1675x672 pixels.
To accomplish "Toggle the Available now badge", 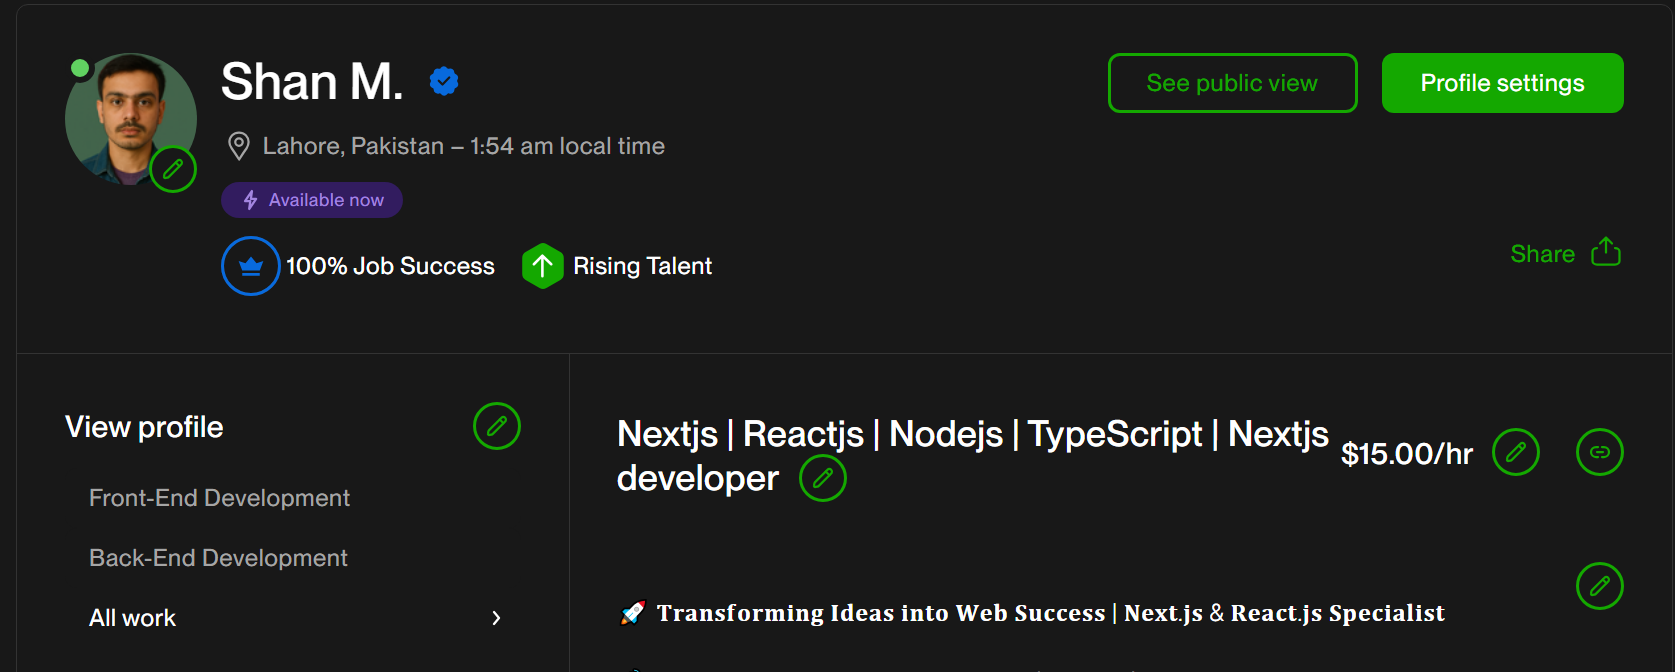I will (x=312, y=200).
